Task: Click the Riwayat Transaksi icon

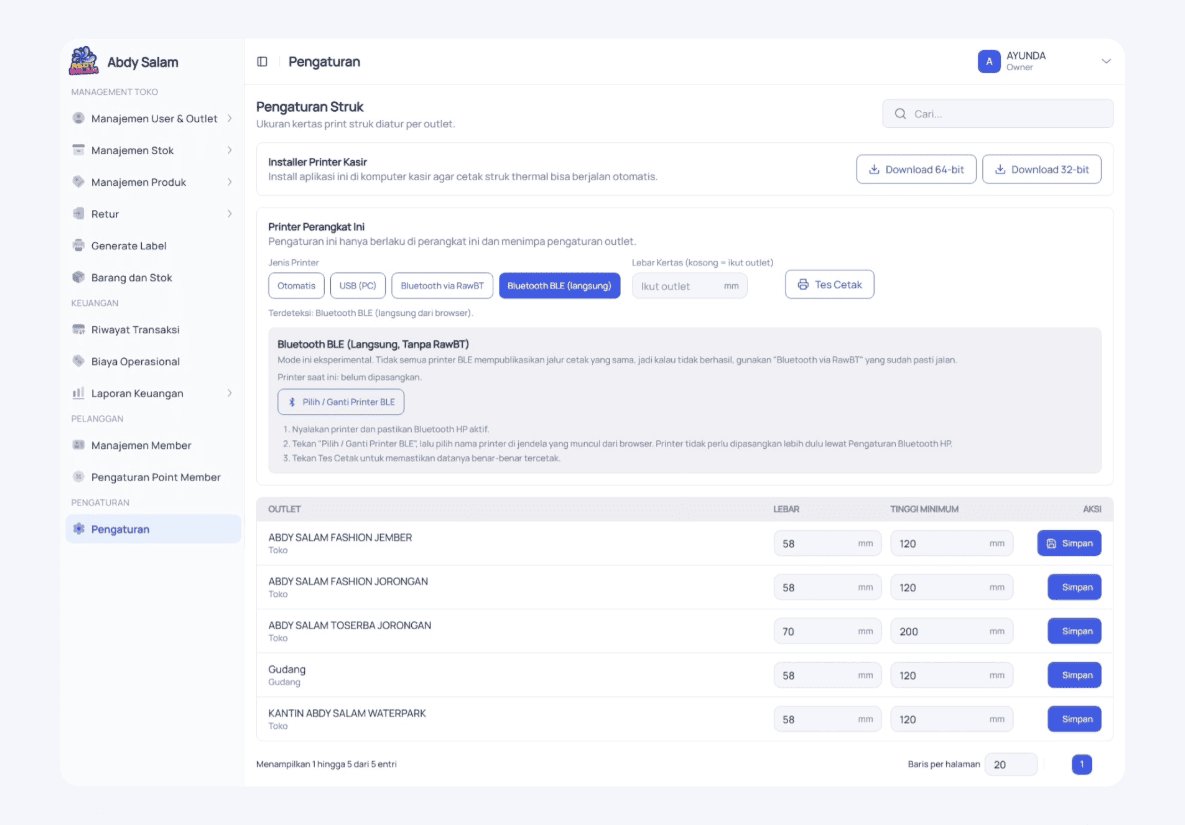Action: [x=79, y=329]
